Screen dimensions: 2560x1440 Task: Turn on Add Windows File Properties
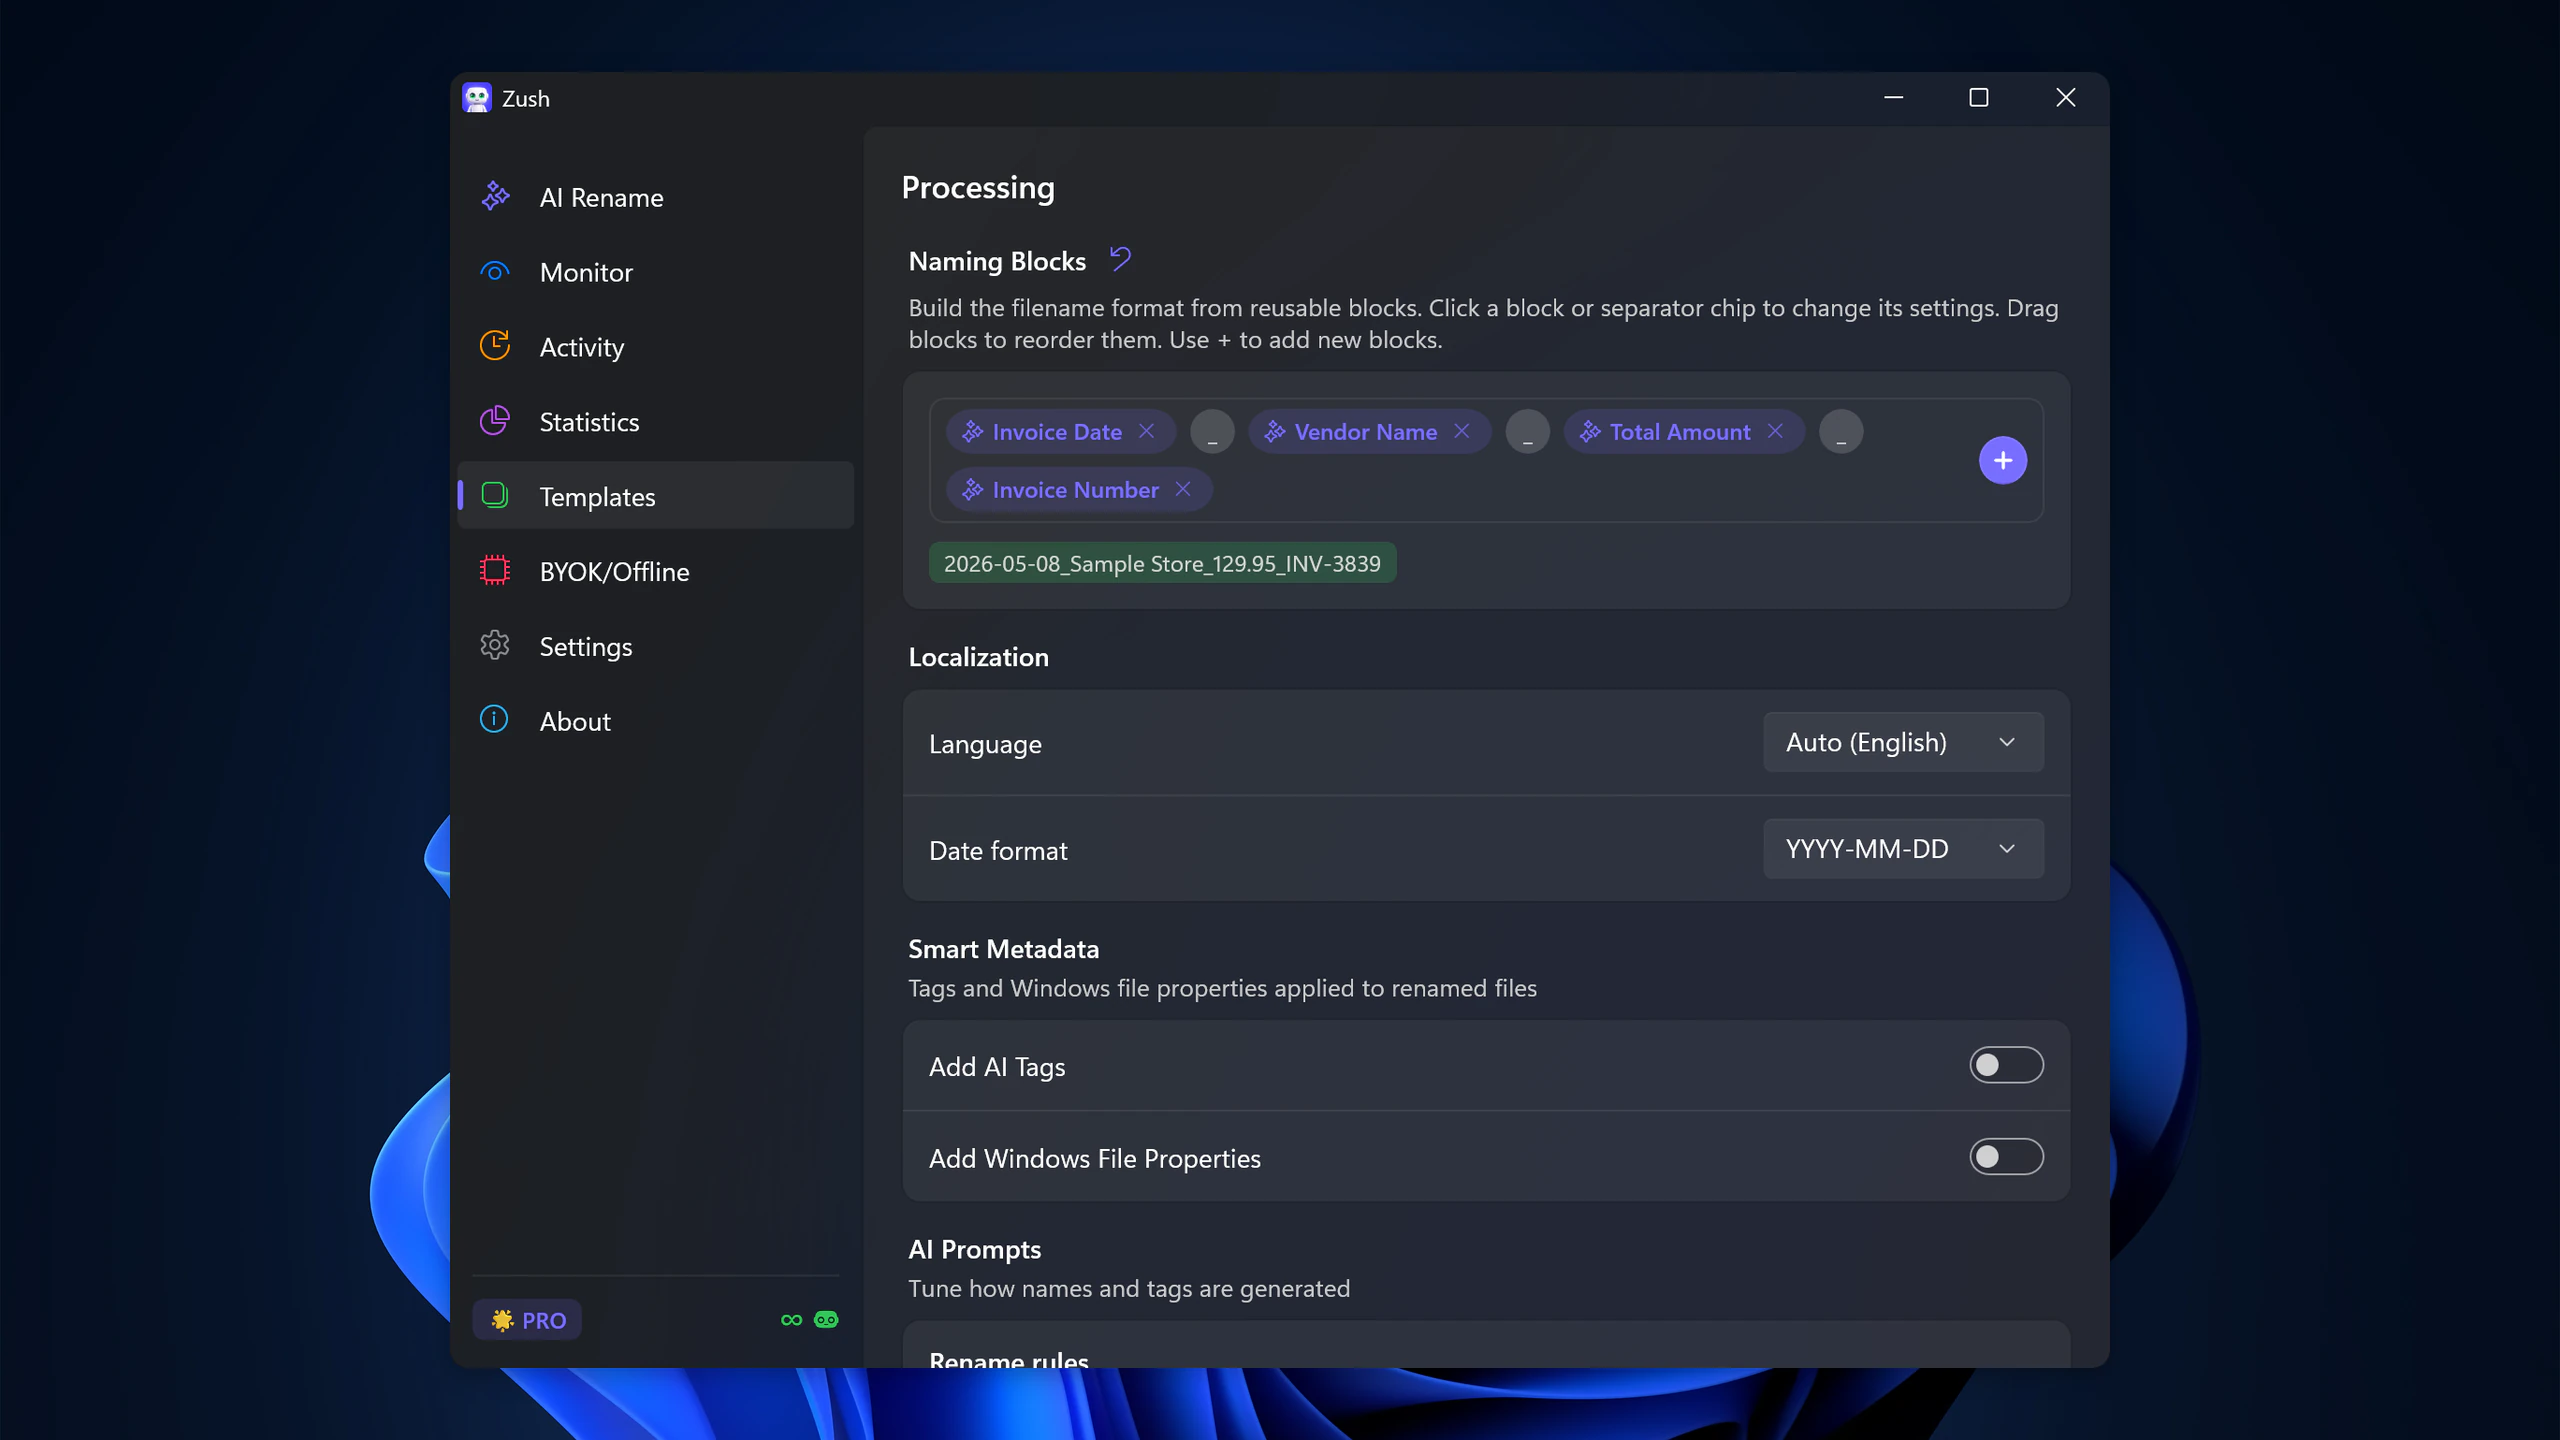click(2006, 1157)
